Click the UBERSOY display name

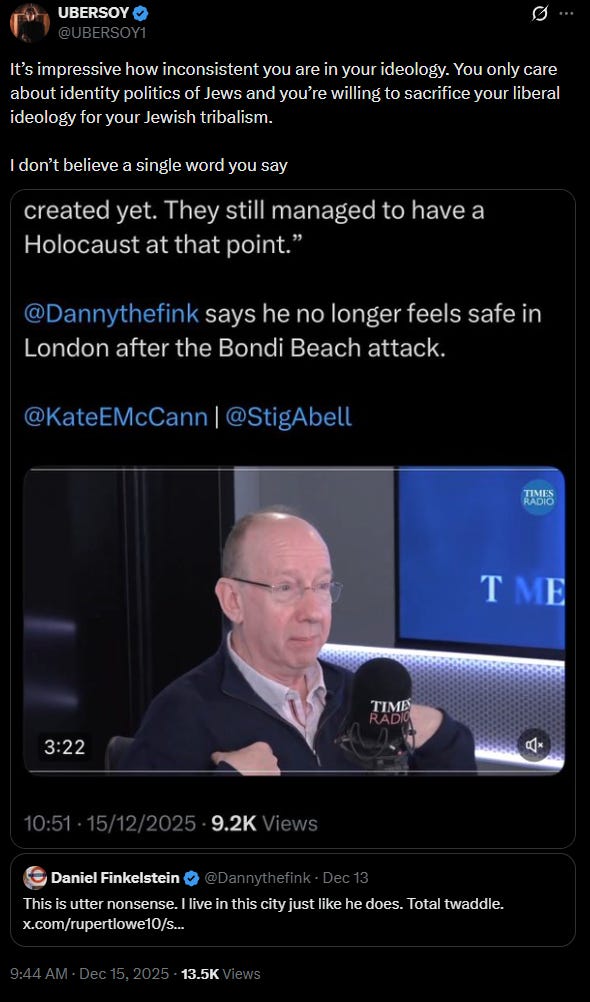(93, 13)
